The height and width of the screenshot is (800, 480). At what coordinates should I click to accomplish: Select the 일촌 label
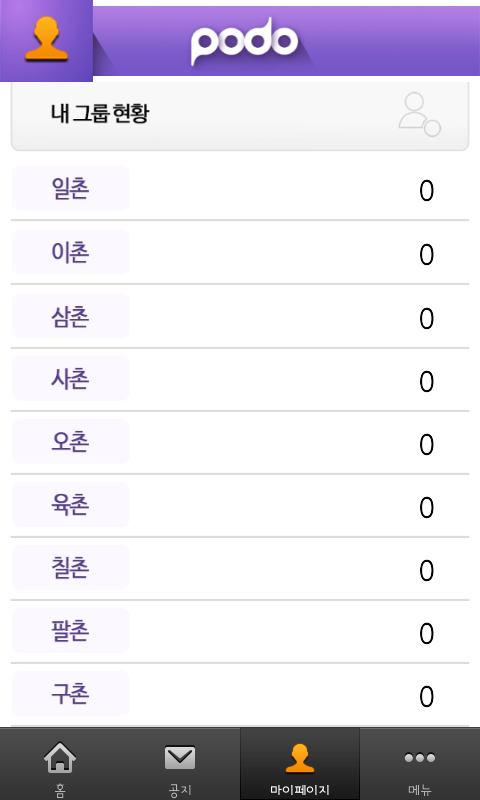(x=70, y=188)
